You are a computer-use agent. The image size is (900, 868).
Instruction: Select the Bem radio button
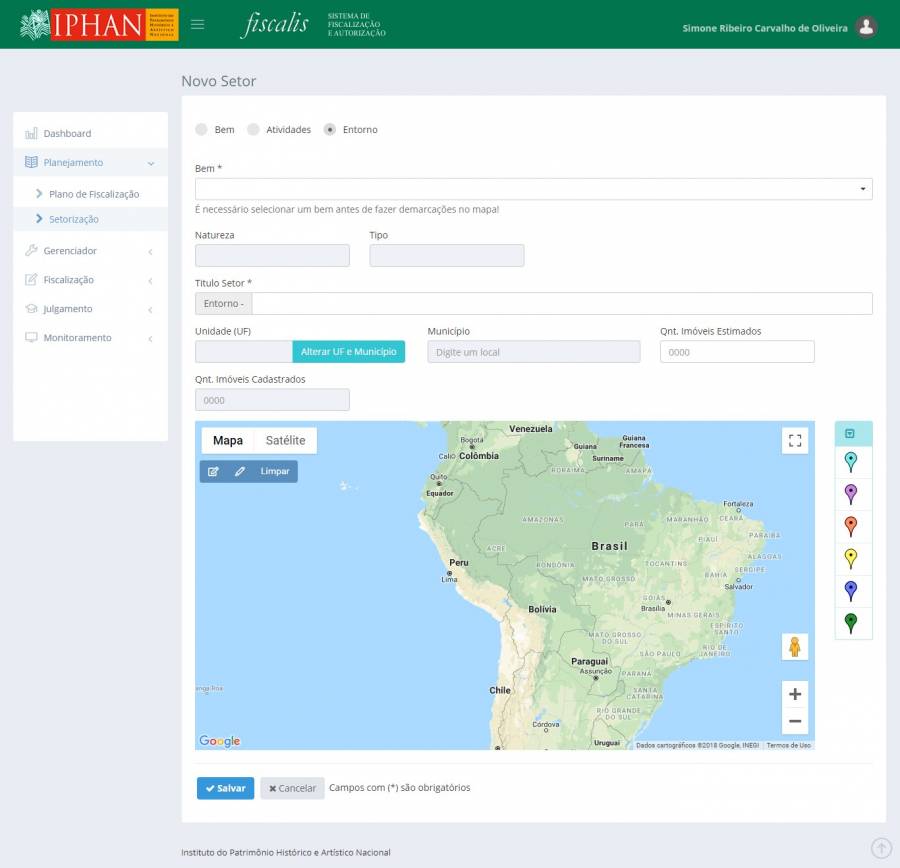pos(202,130)
